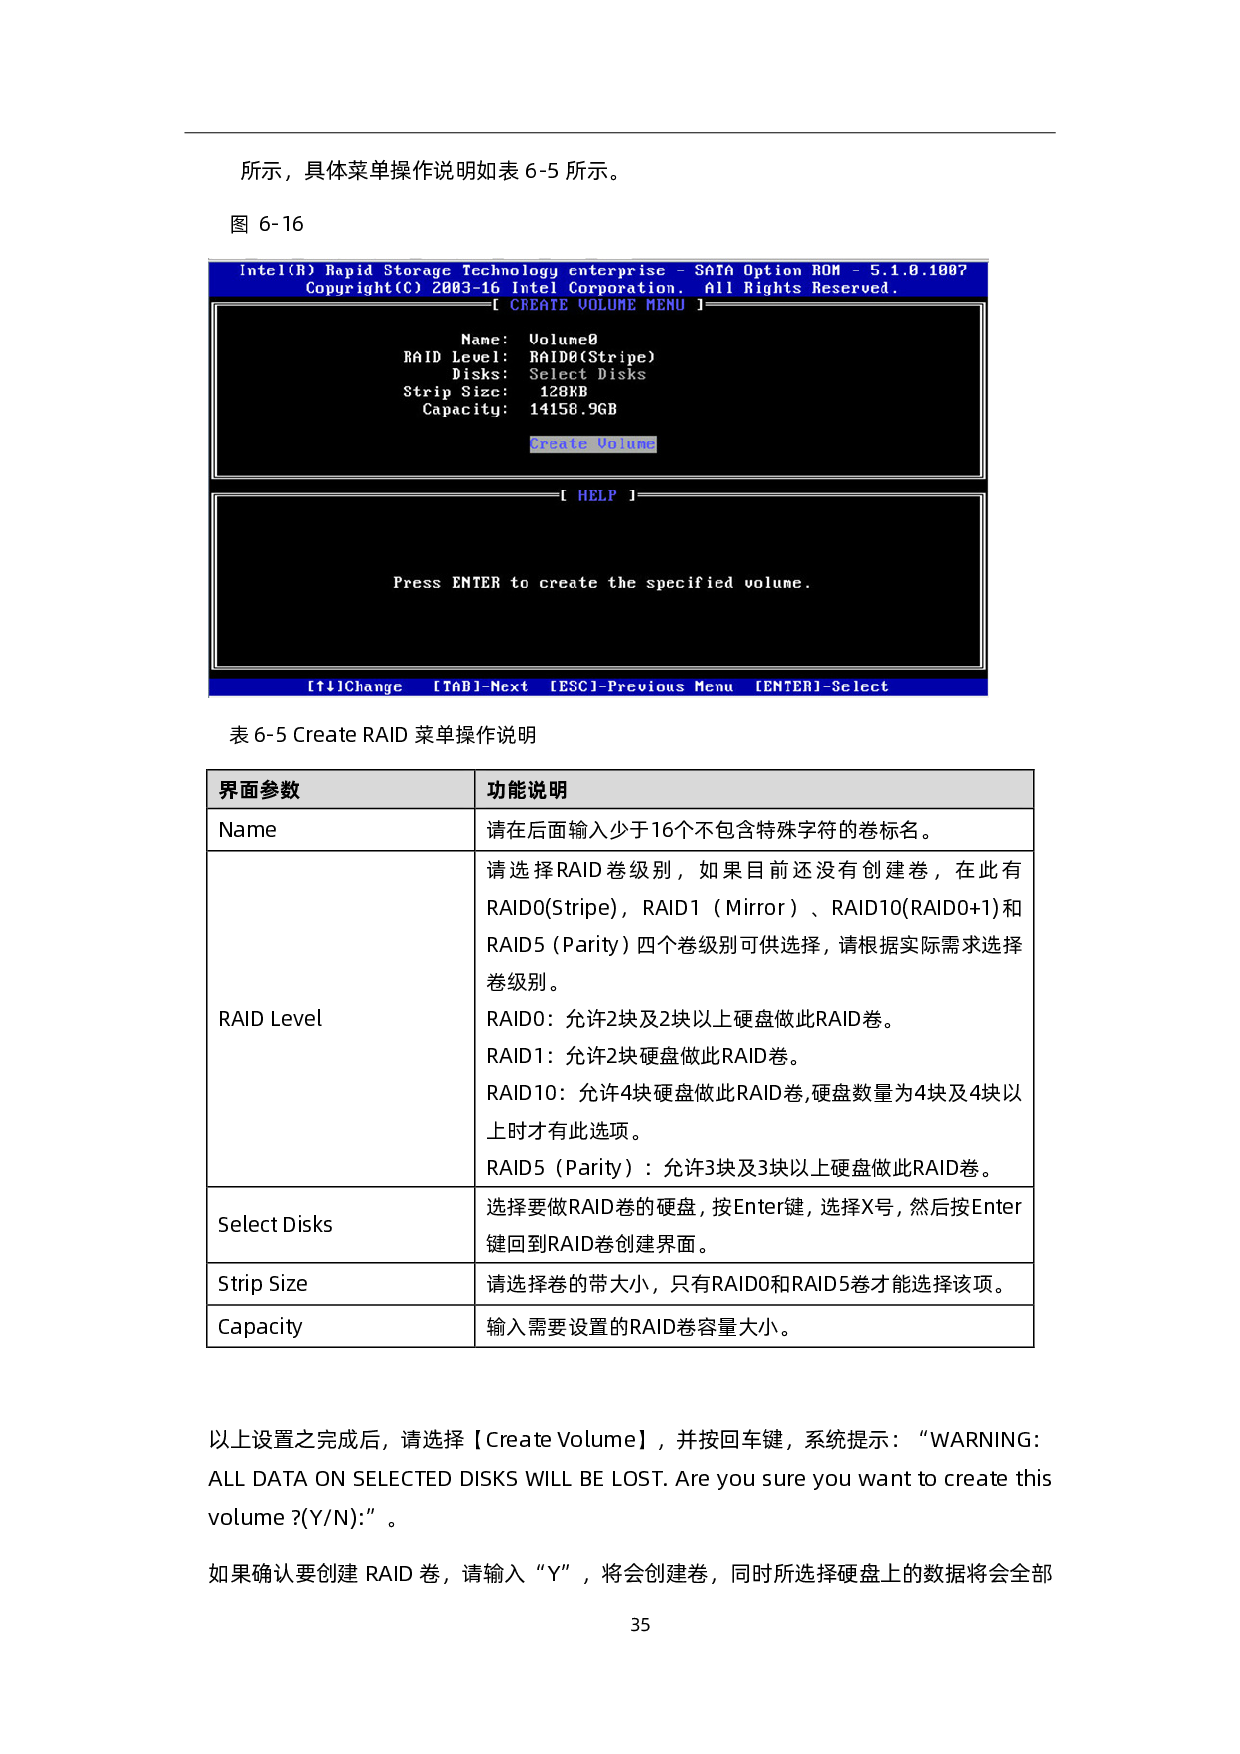The height and width of the screenshot is (1754, 1240).
Task: Click the 'Press ENTER to create' help text
Action: click(601, 583)
